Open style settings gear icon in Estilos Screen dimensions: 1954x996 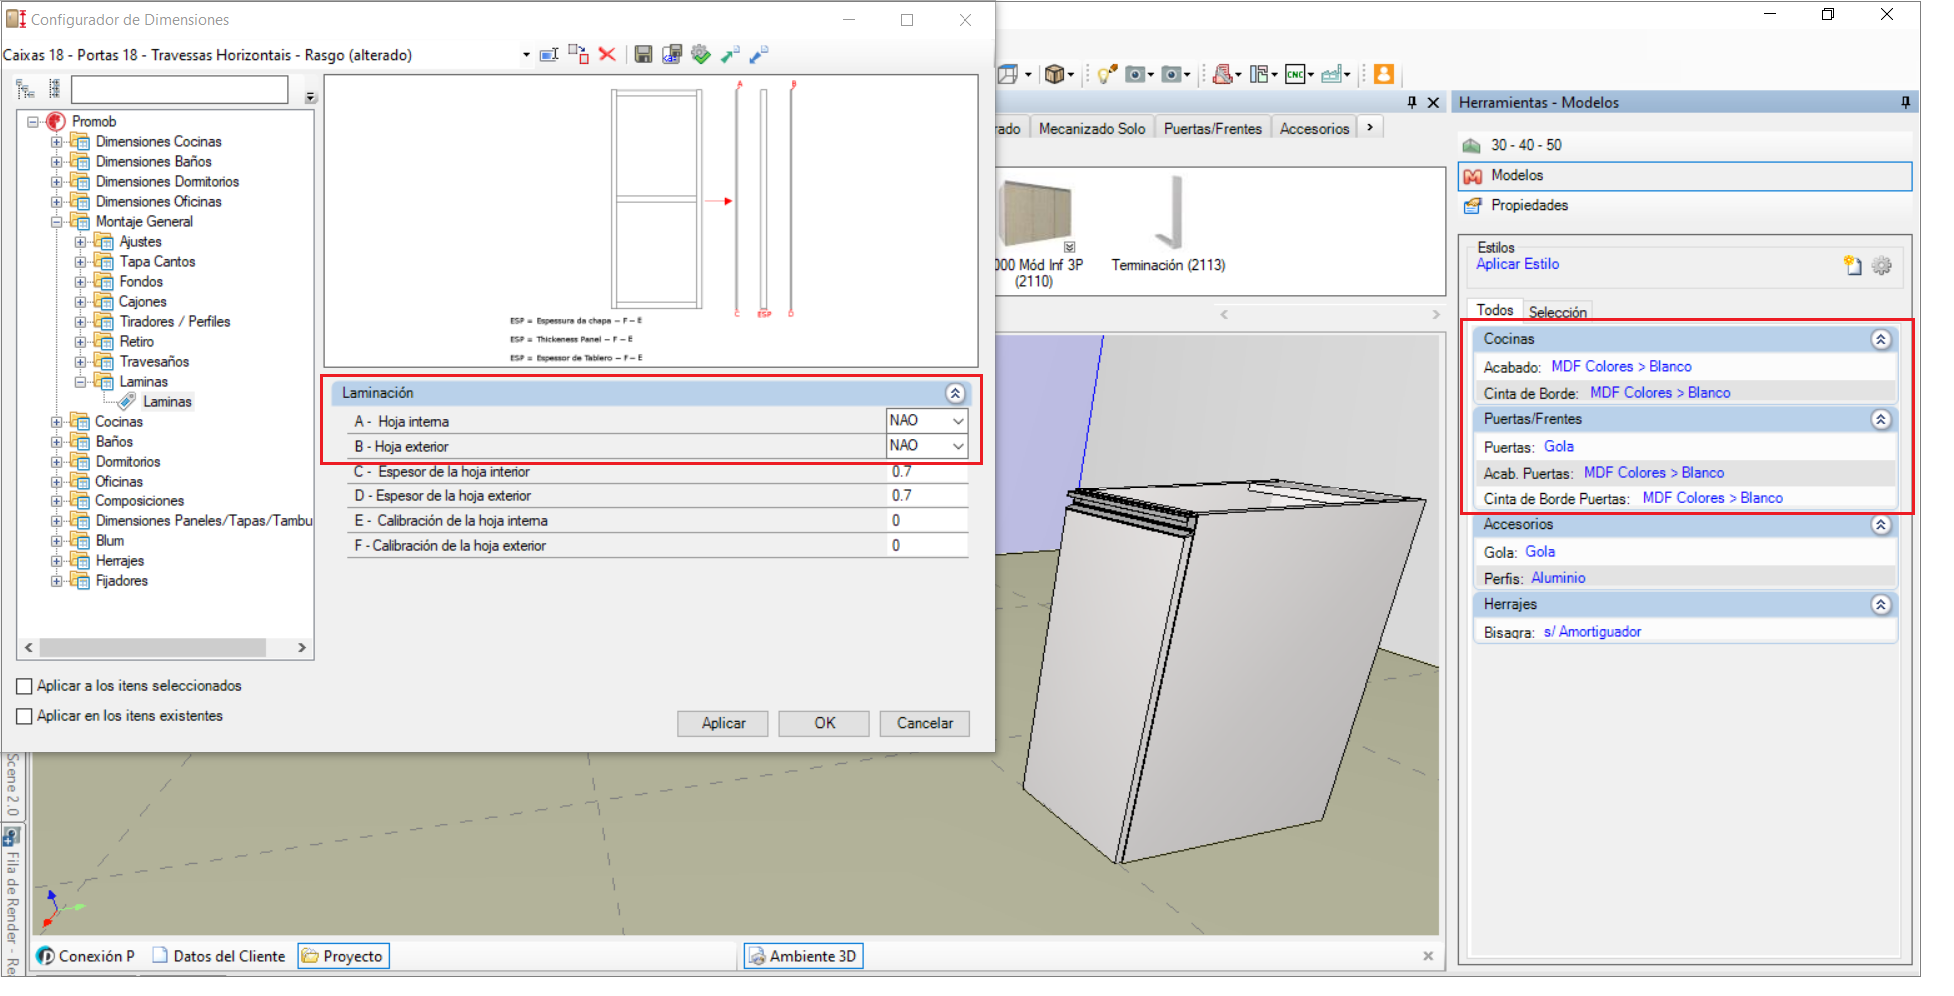tap(1882, 265)
